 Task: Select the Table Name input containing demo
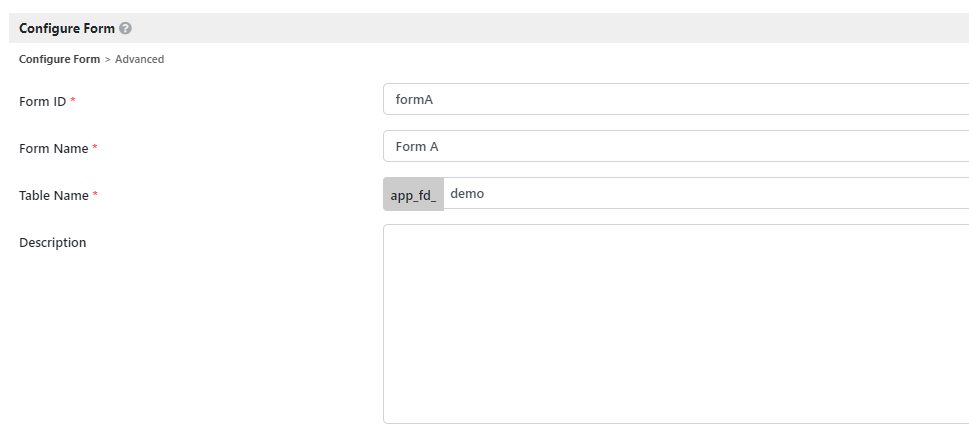pyautogui.click(x=705, y=193)
